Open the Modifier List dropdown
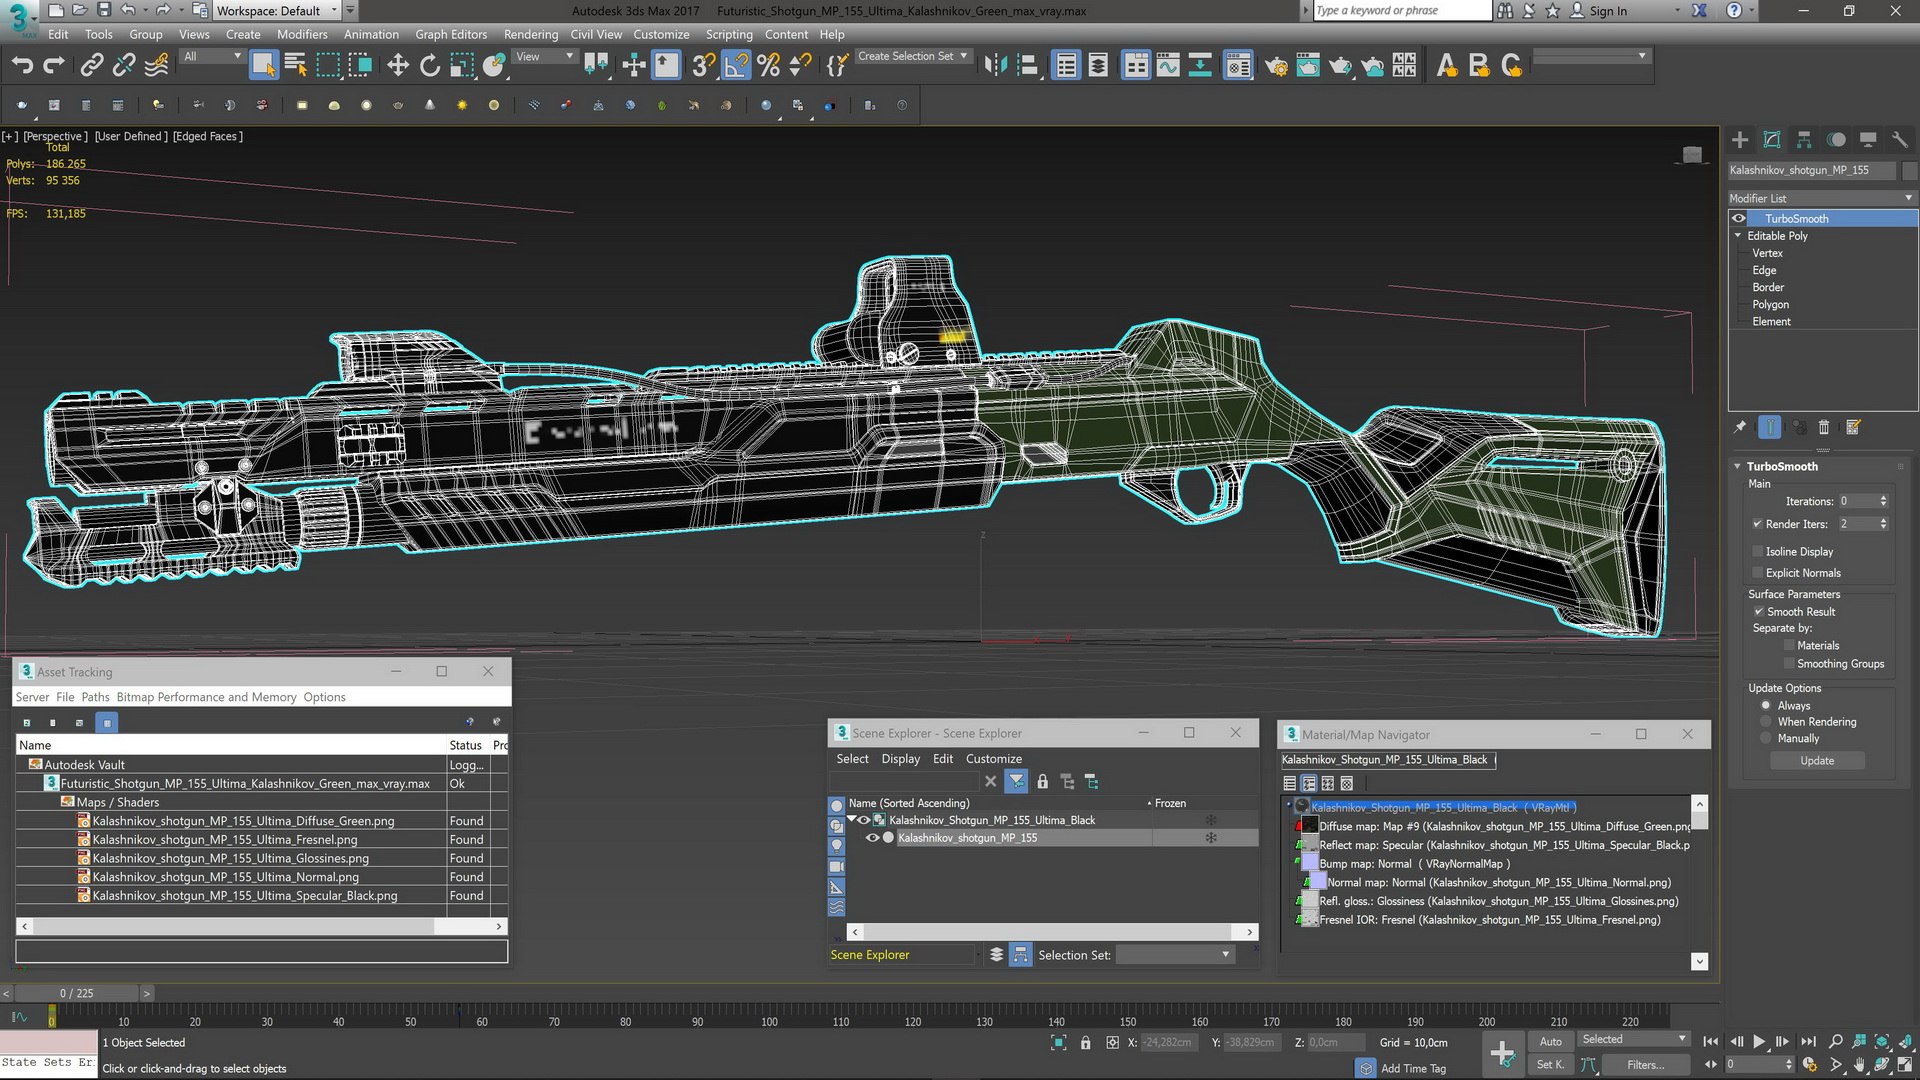Image resolution: width=1920 pixels, height=1080 pixels. coord(1822,198)
